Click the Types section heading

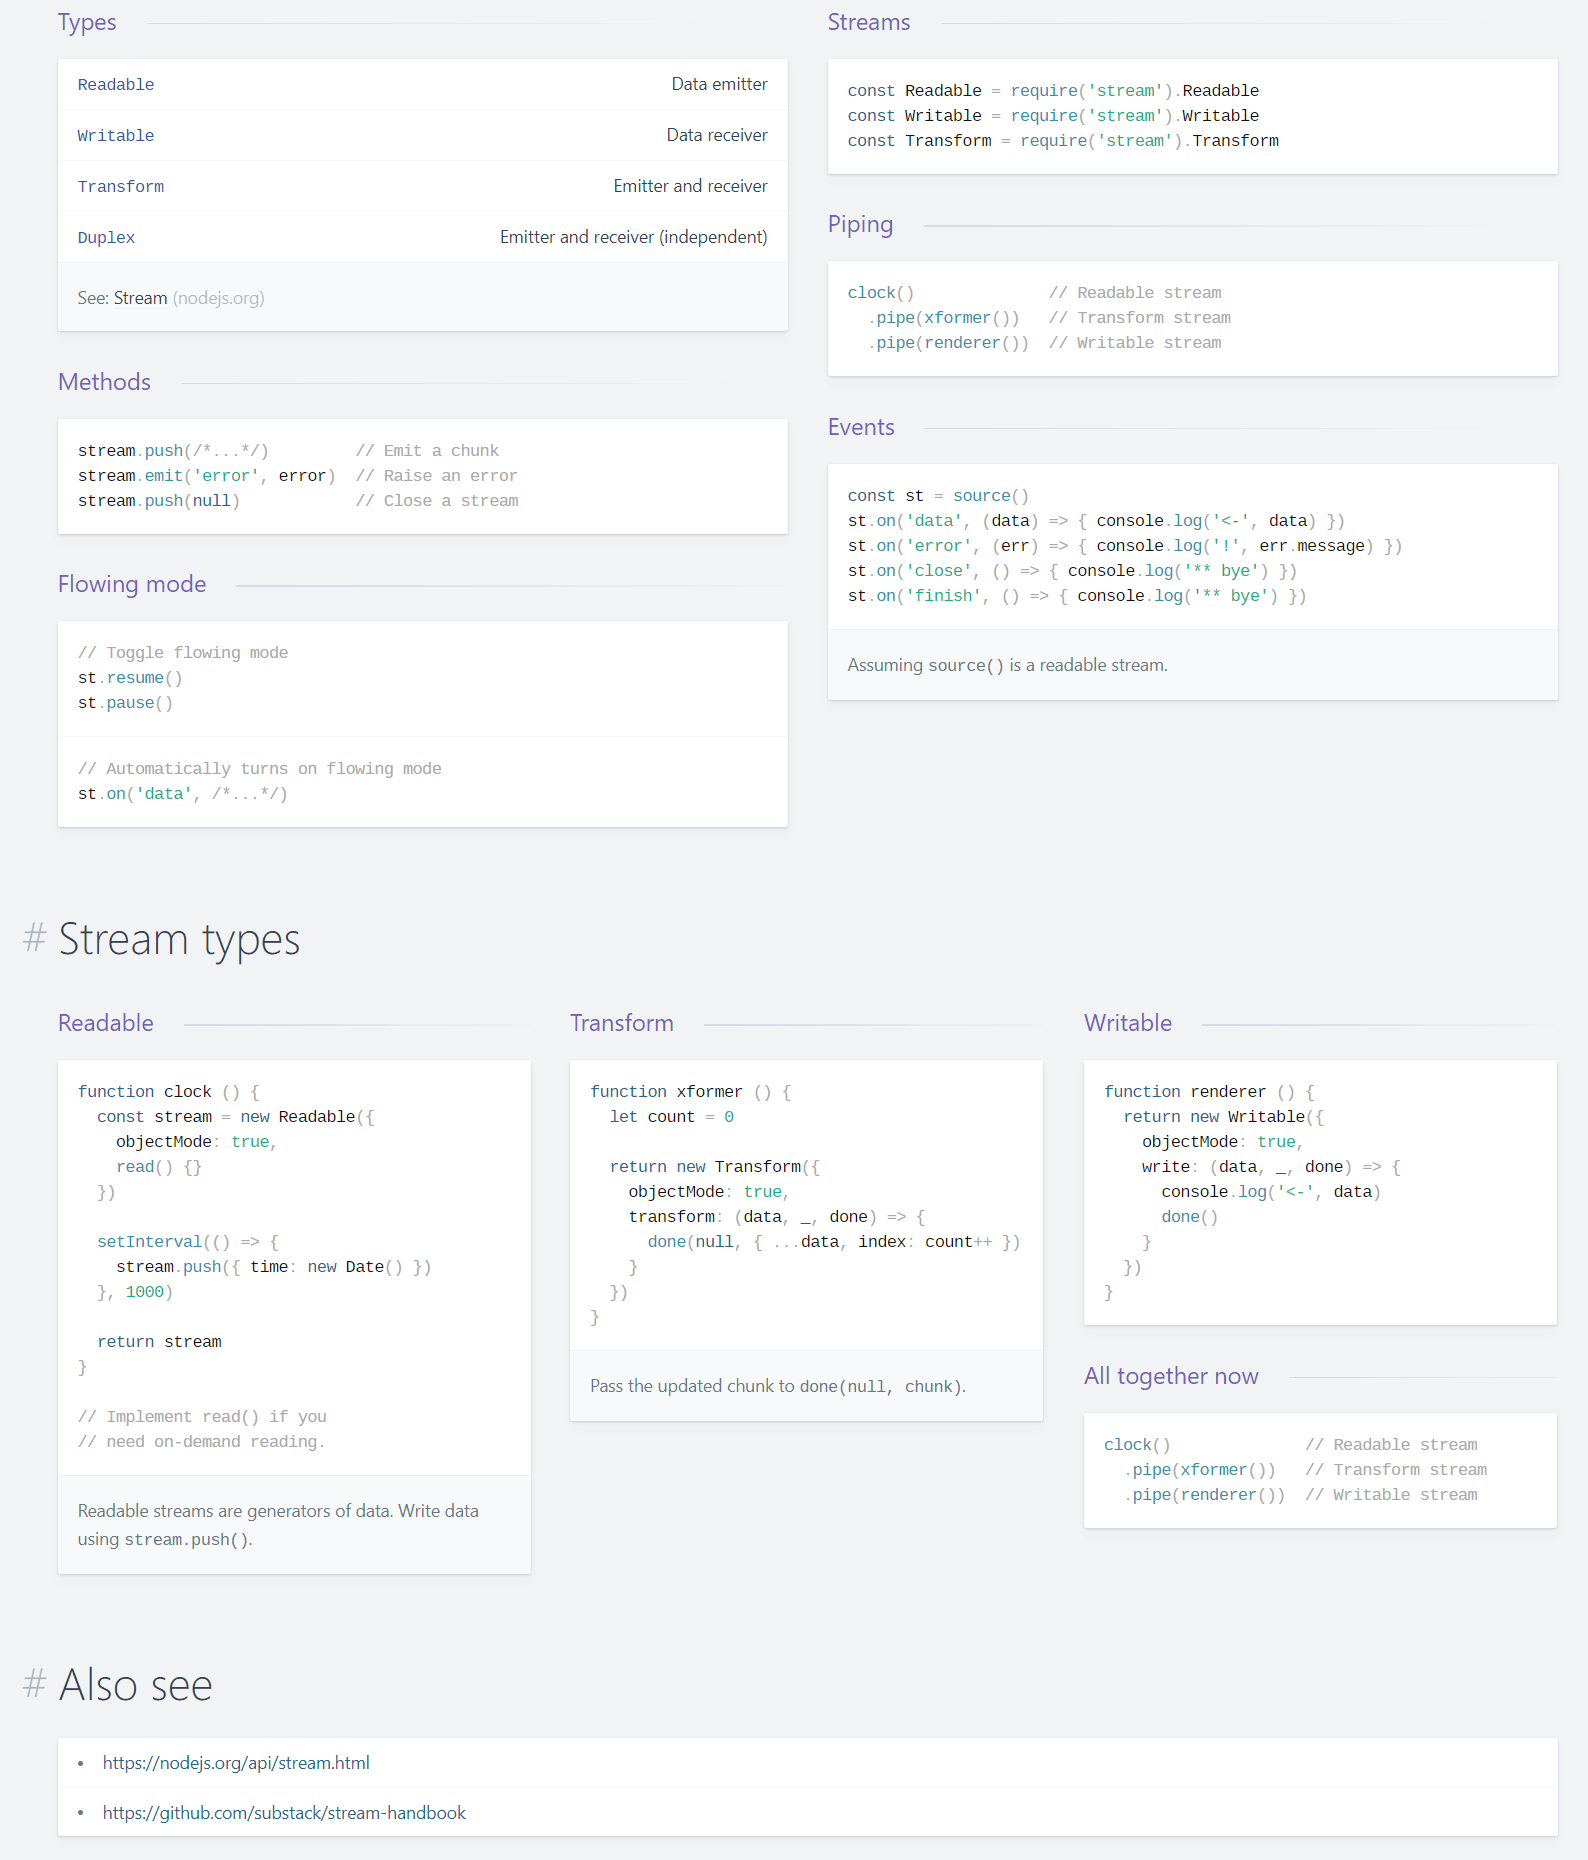(x=87, y=23)
